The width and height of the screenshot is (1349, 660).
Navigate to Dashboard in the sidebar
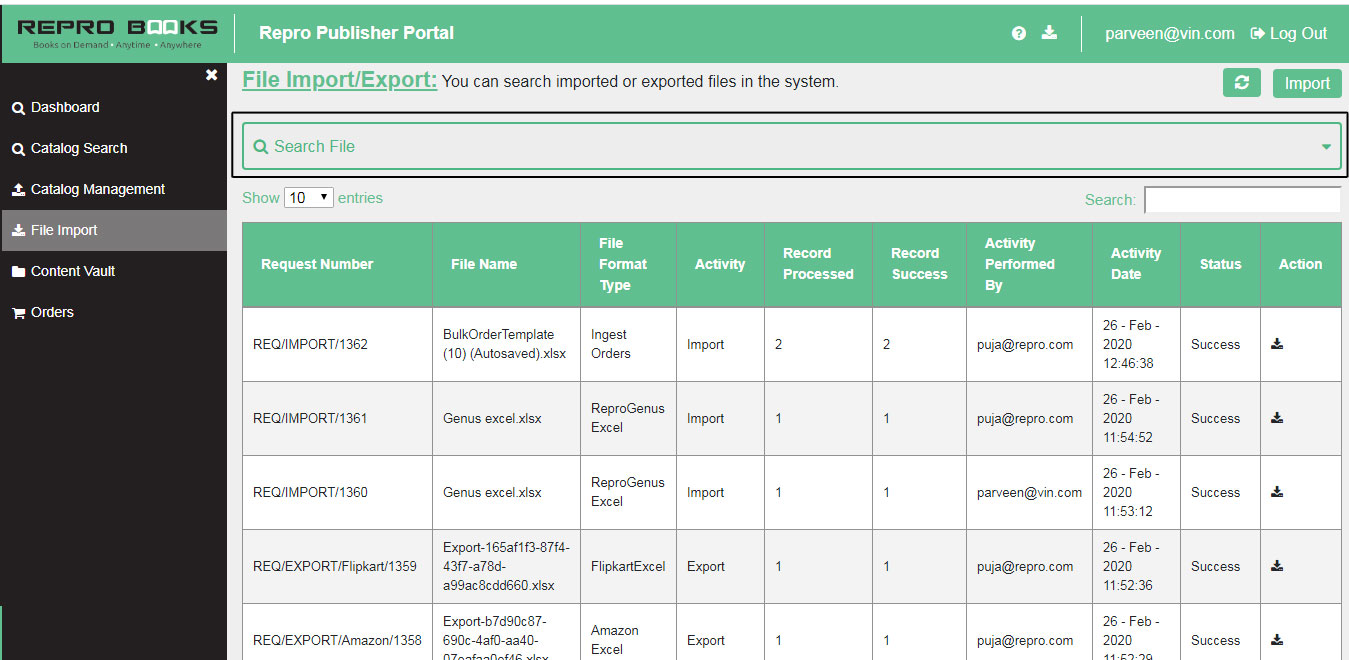click(56, 107)
